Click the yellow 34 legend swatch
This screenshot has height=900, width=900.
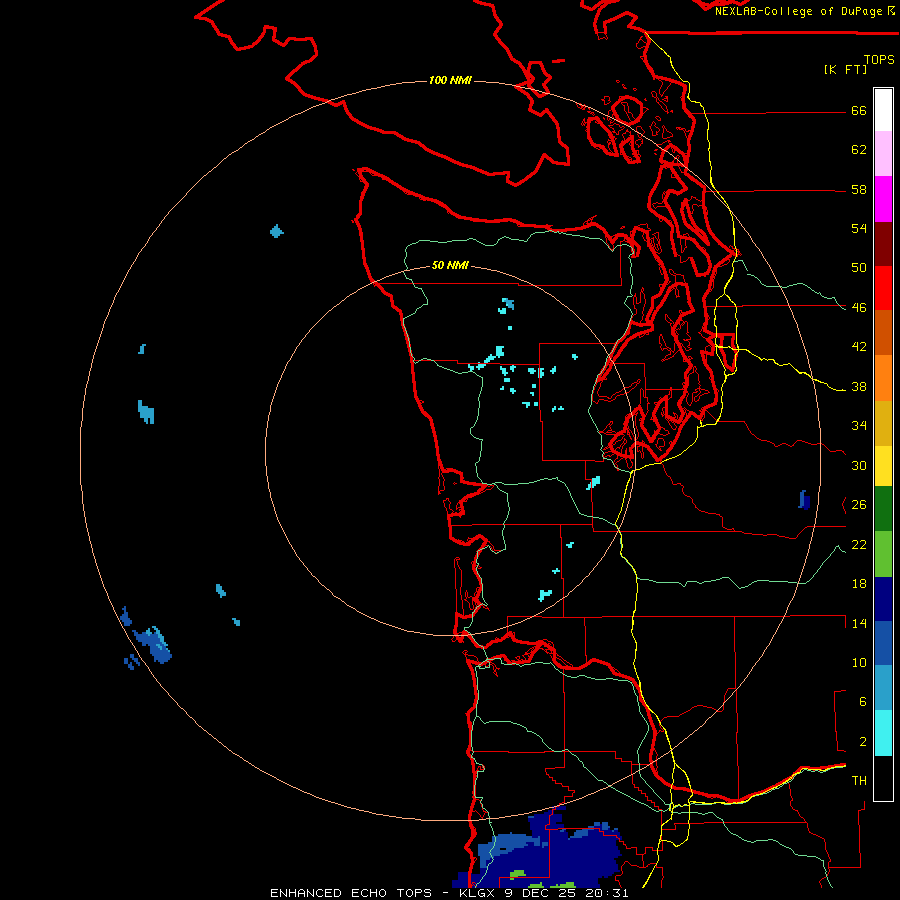[x=883, y=466]
